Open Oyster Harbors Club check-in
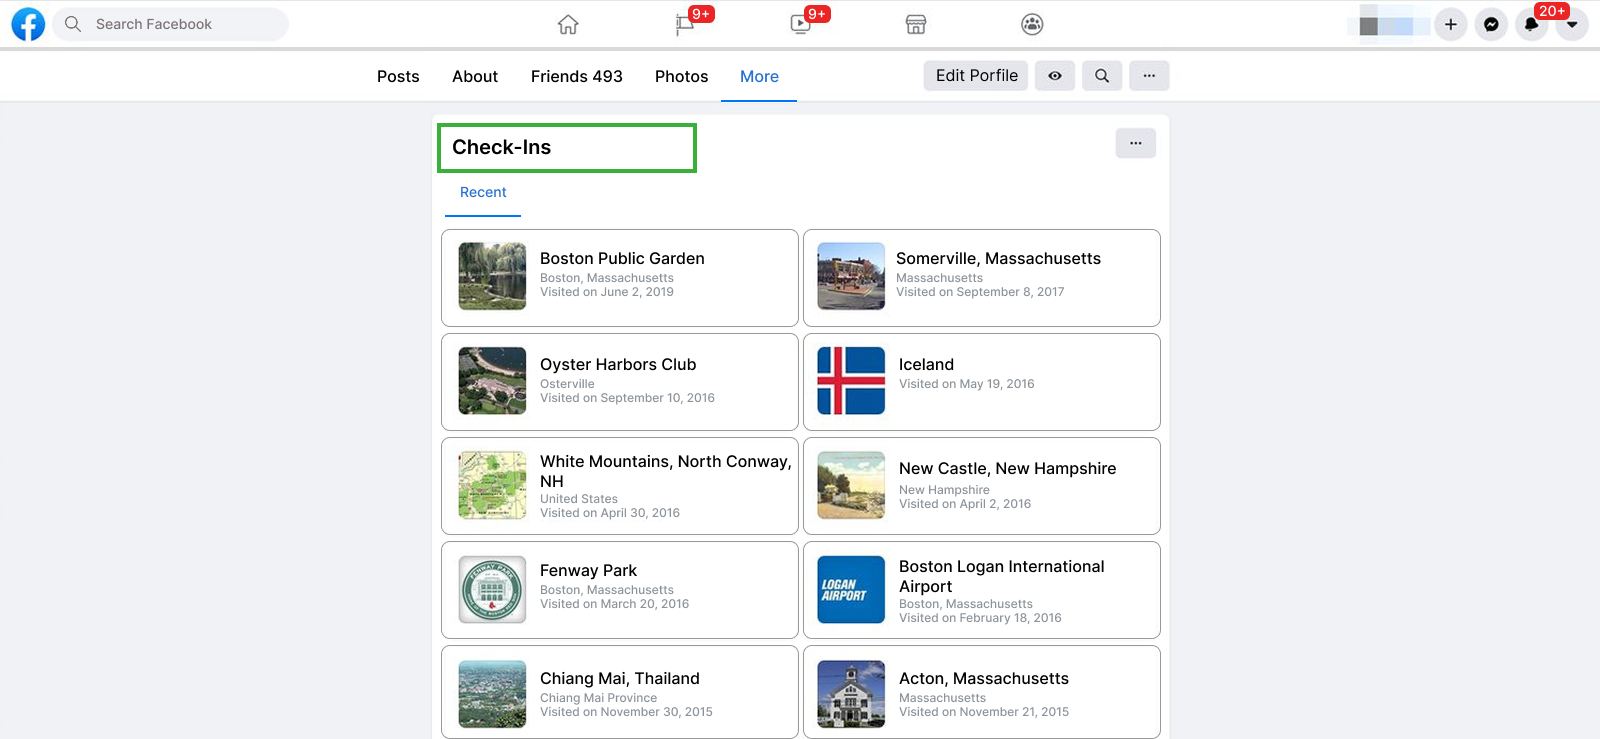The width and height of the screenshot is (1600, 739). click(620, 382)
